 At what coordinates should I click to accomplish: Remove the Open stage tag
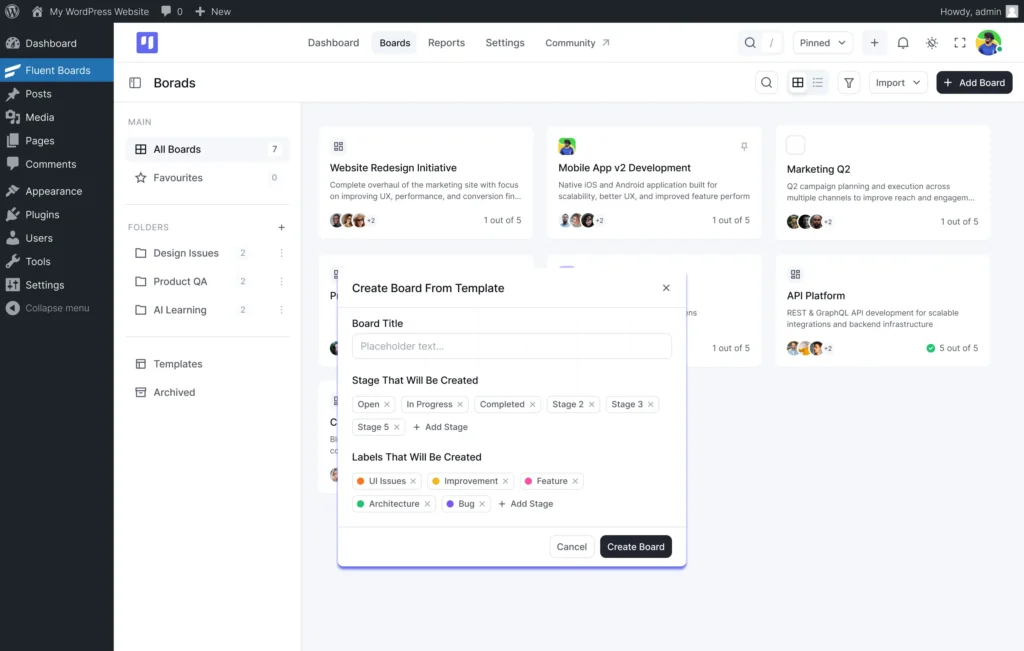point(387,404)
